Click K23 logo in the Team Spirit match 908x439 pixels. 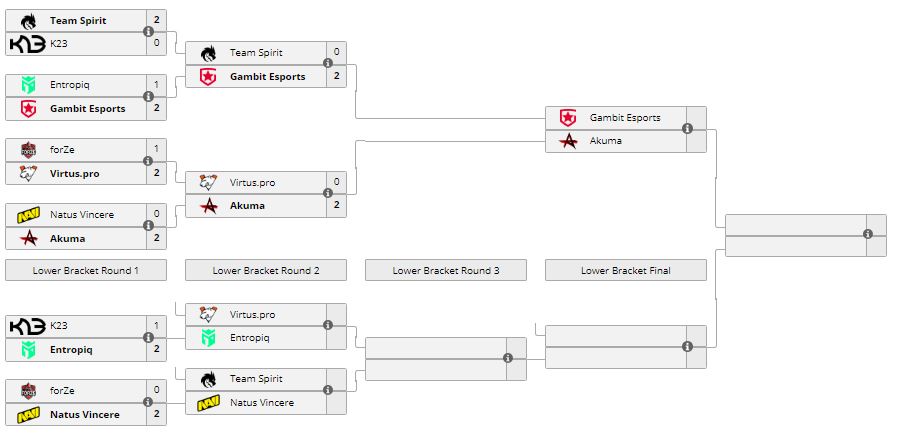(26, 44)
